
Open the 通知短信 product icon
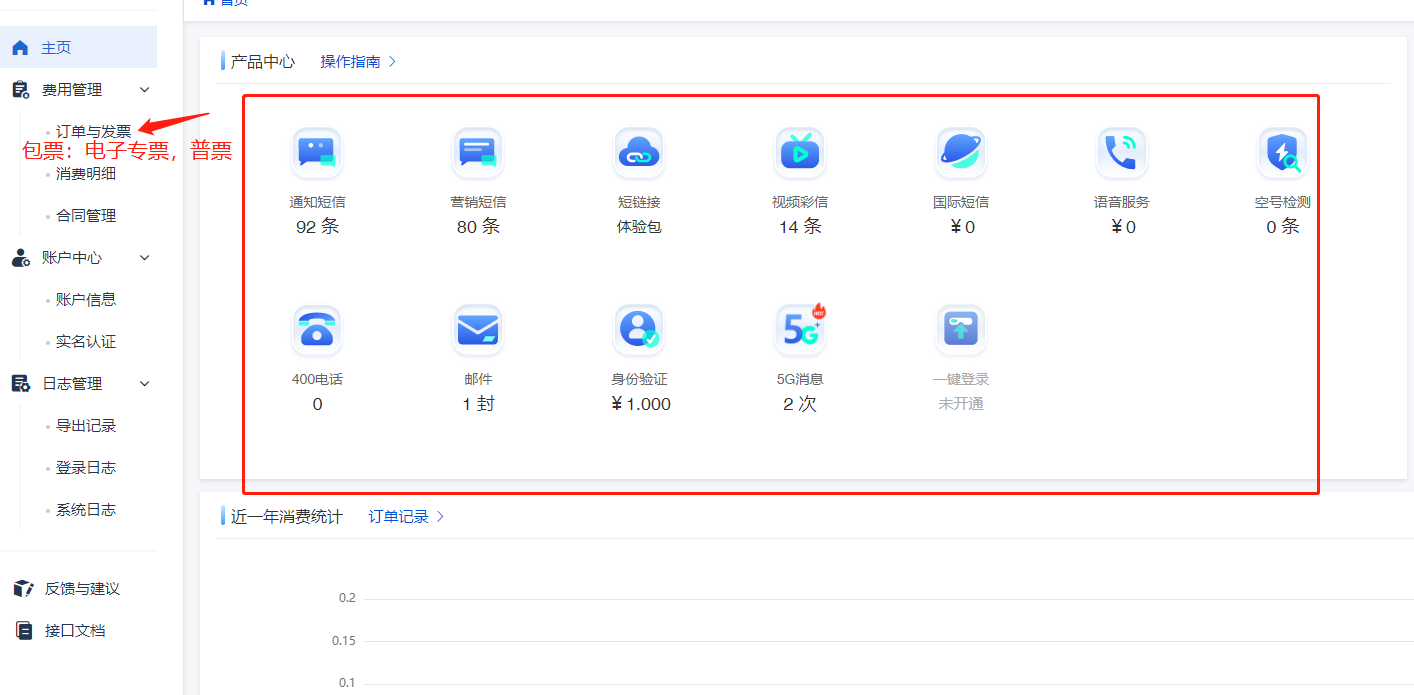coord(317,152)
